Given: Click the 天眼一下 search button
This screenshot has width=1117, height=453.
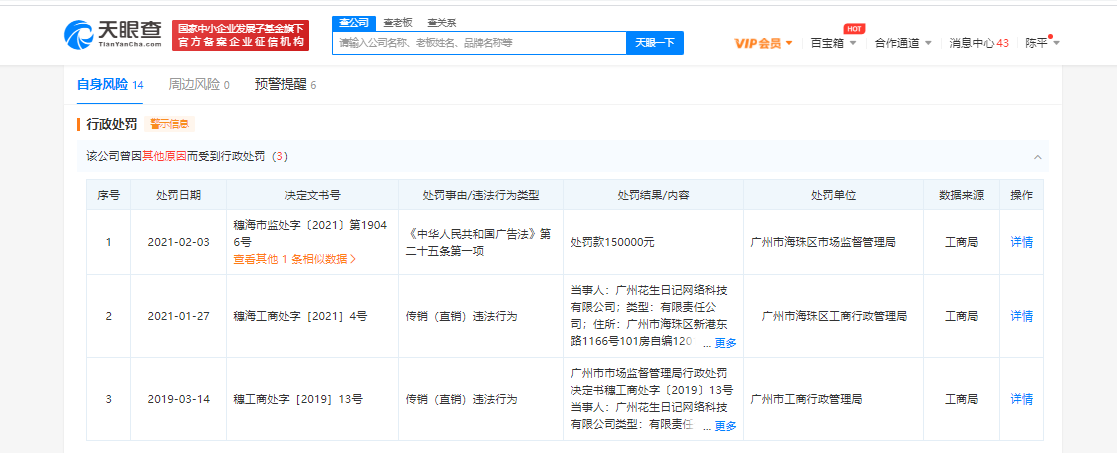Looking at the screenshot, I should [x=655, y=43].
